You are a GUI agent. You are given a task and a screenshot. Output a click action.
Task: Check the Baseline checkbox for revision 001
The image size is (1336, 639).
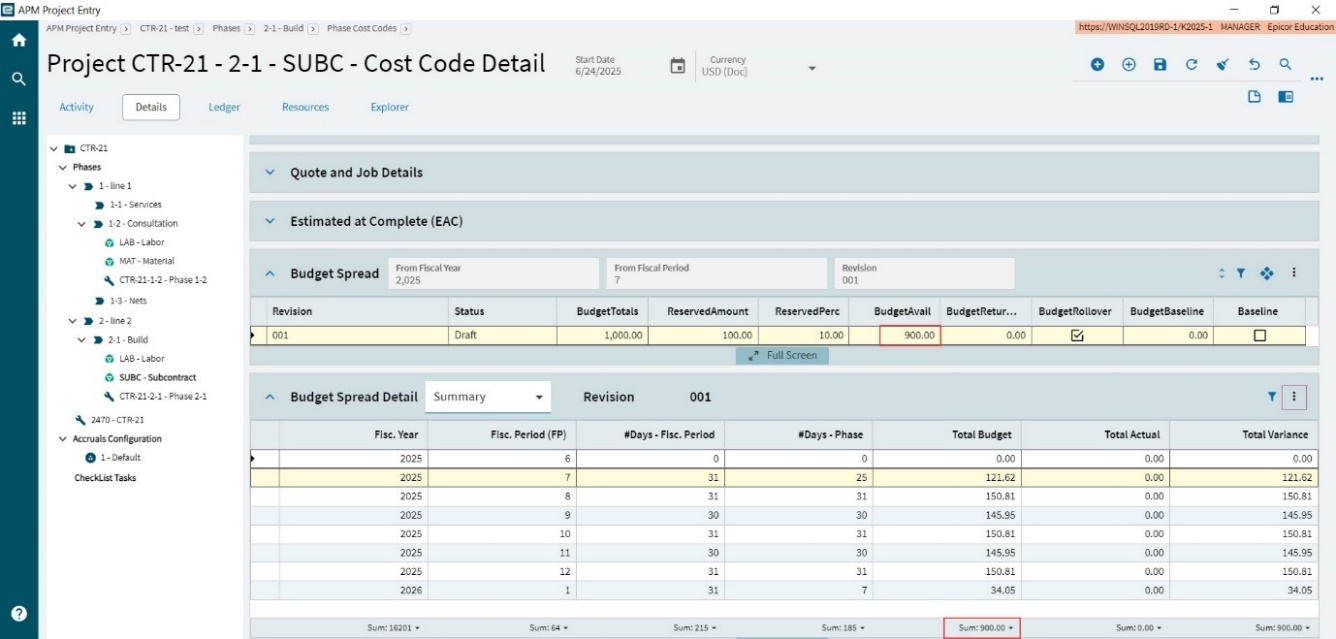(x=1260, y=336)
